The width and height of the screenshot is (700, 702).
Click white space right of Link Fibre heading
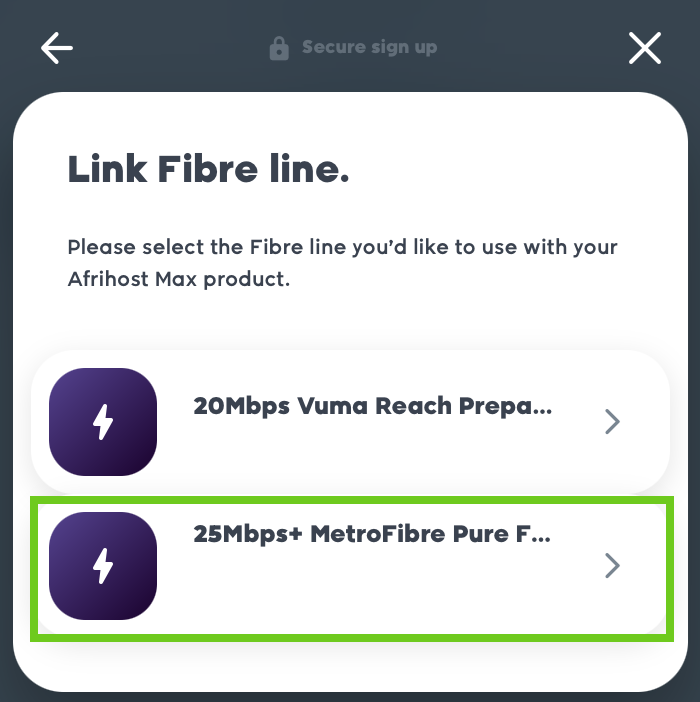520,170
